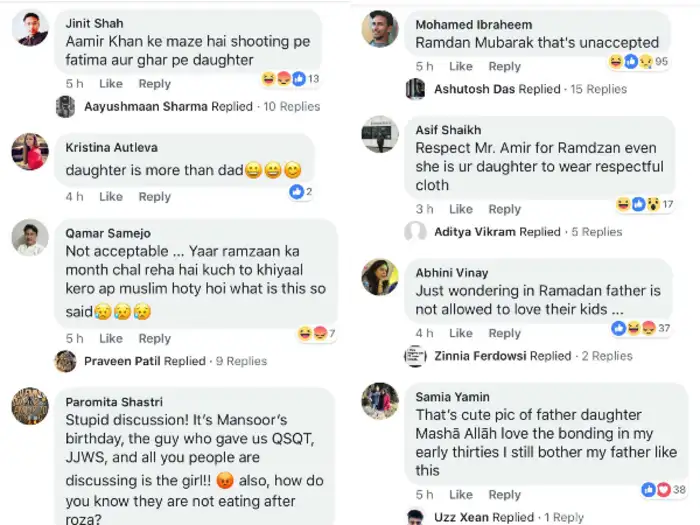The width and height of the screenshot is (700, 525).
Task: Click Paromita Shastri's profile picture
Action: coord(30,406)
